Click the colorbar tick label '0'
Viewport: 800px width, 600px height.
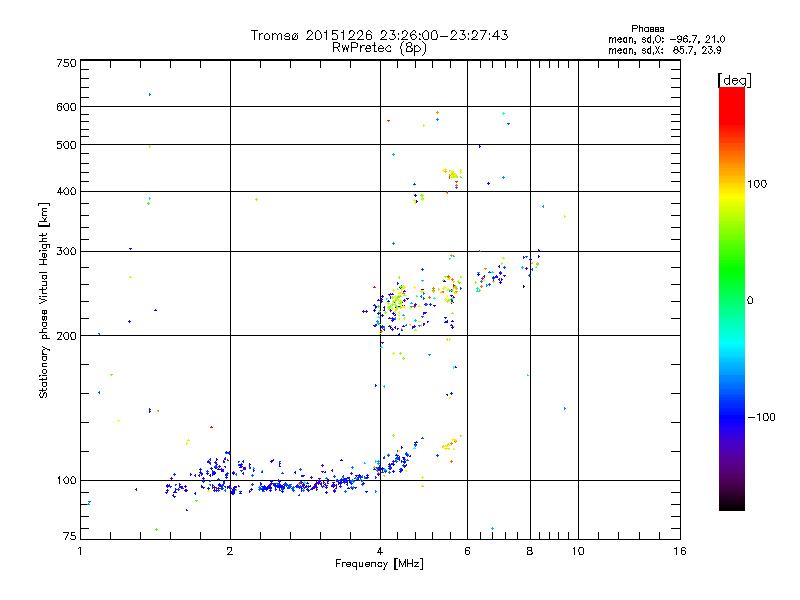[x=750, y=301]
